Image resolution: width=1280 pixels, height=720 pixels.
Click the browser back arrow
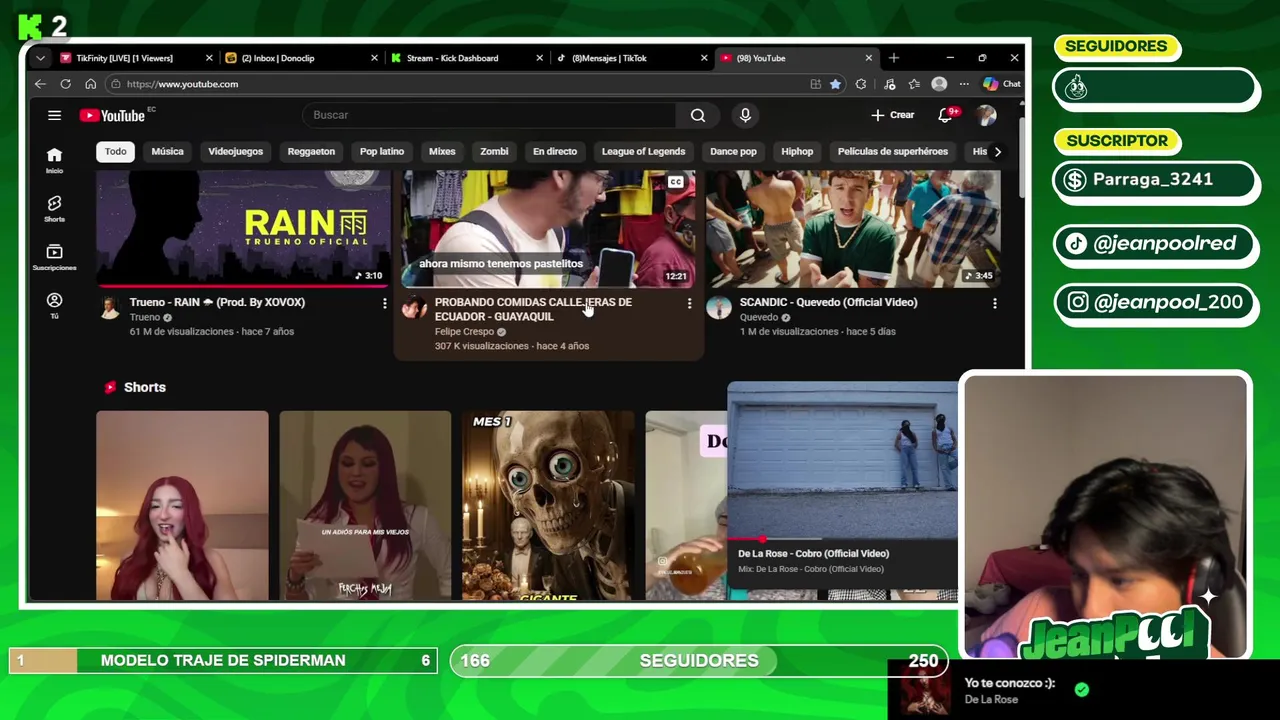[x=40, y=84]
